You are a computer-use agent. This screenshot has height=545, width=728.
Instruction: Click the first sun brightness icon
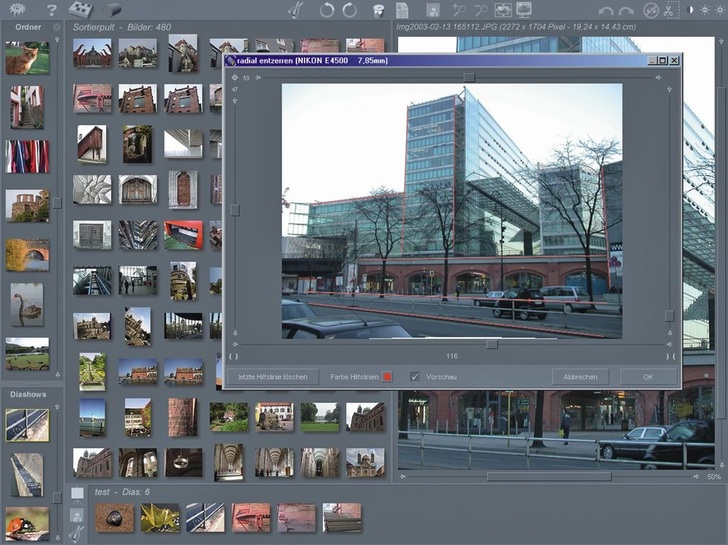point(705,10)
